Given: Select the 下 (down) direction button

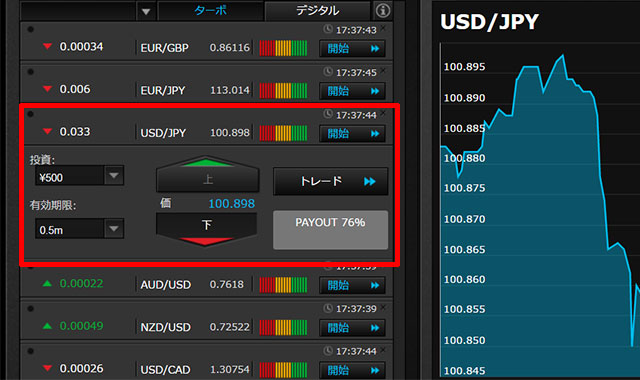Looking at the screenshot, I should (x=207, y=229).
